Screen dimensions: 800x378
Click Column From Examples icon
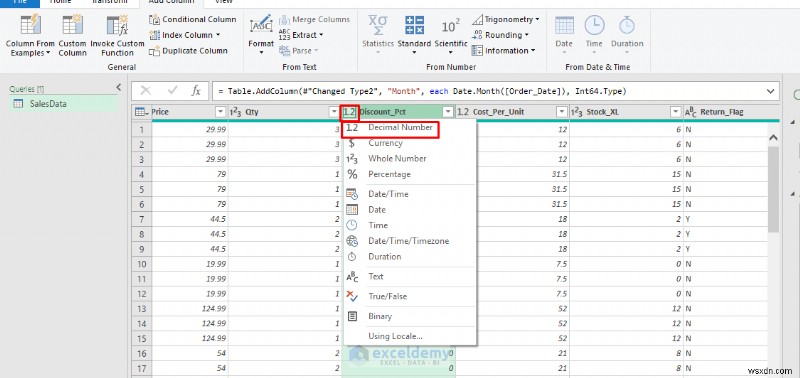(30, 26)
